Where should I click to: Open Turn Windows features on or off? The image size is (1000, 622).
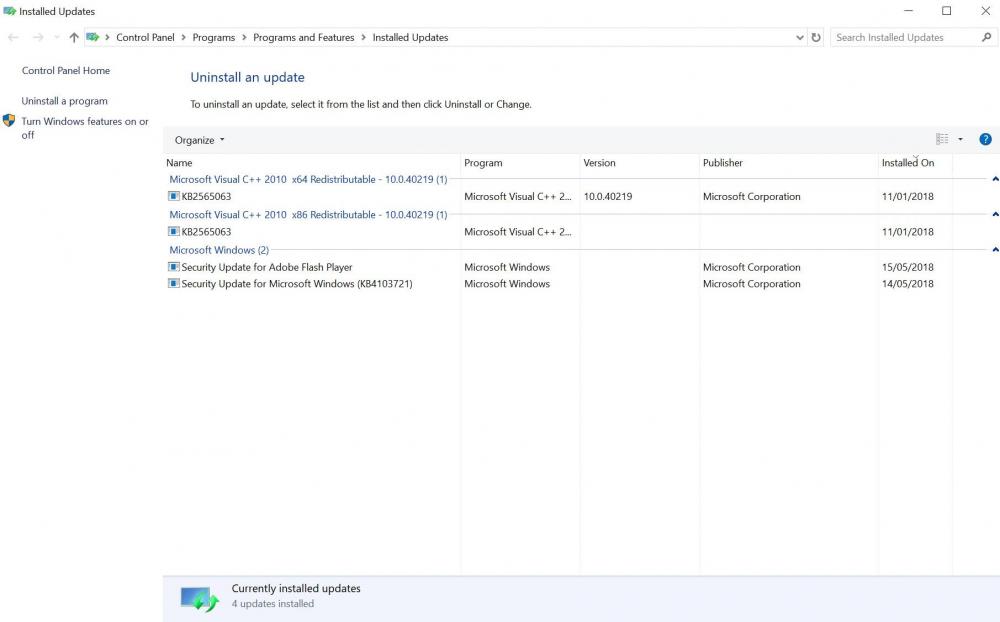pyautogui.click(x=85, y=128)
